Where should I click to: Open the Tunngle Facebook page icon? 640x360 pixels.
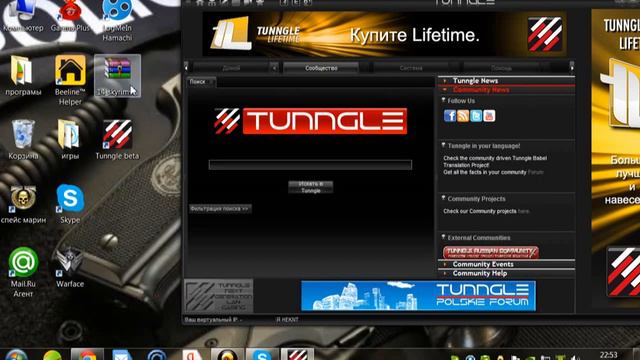(x=450, y=116)
